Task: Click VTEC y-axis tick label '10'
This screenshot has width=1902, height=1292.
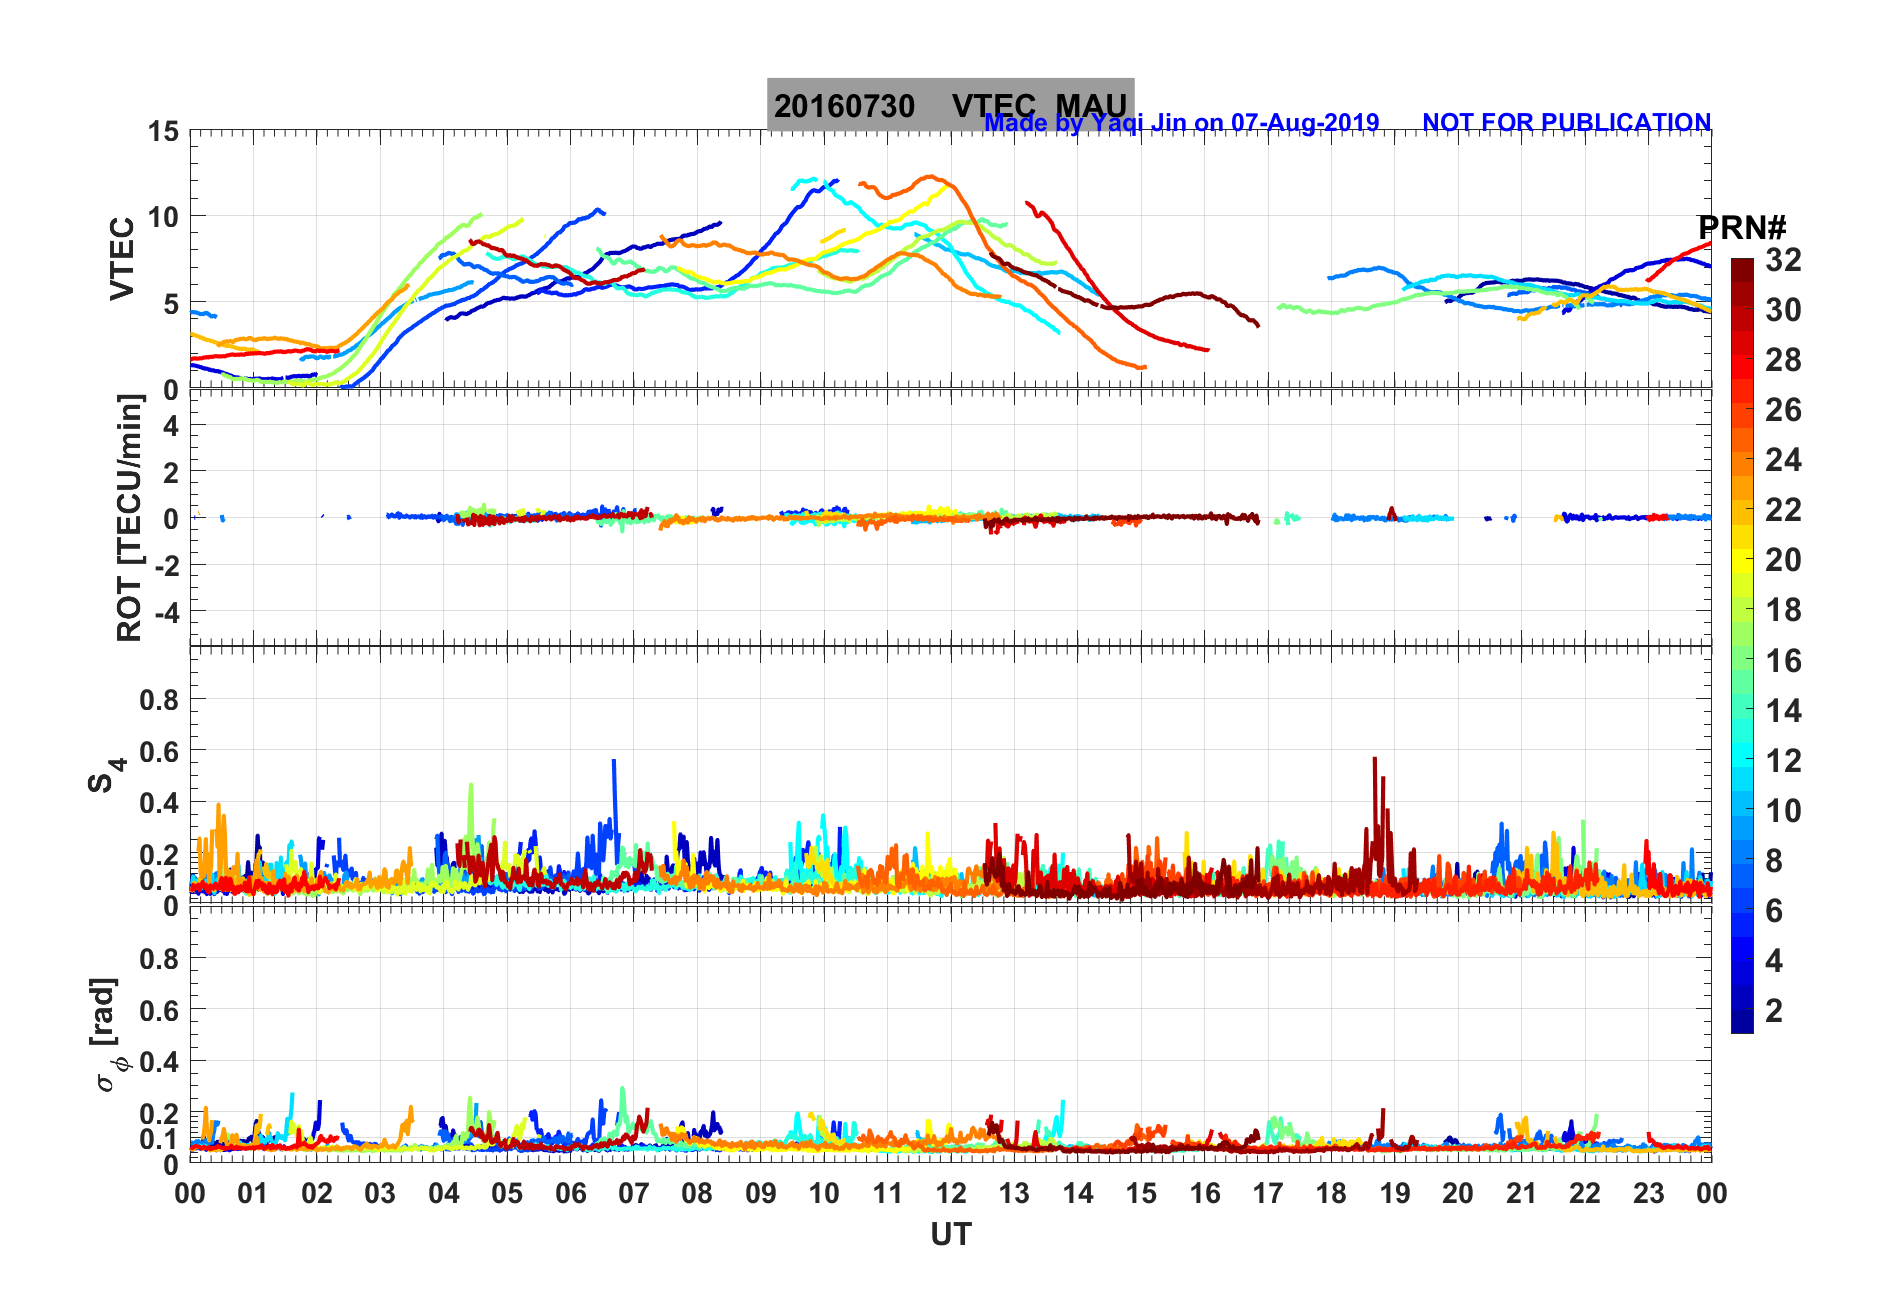Action: [x=163, y=217]
